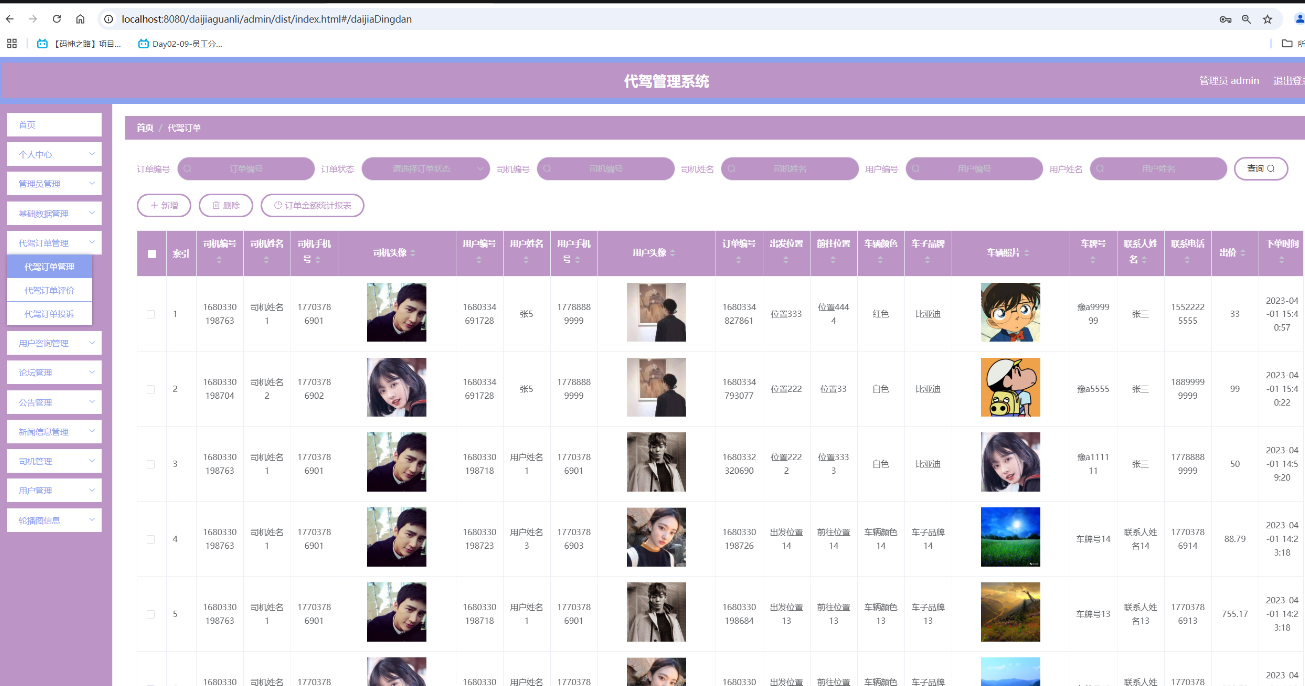Viewport: 1305px width, 686px height.
Task: Toggle the select-all checkbox in table header
Action: point(152,253)
